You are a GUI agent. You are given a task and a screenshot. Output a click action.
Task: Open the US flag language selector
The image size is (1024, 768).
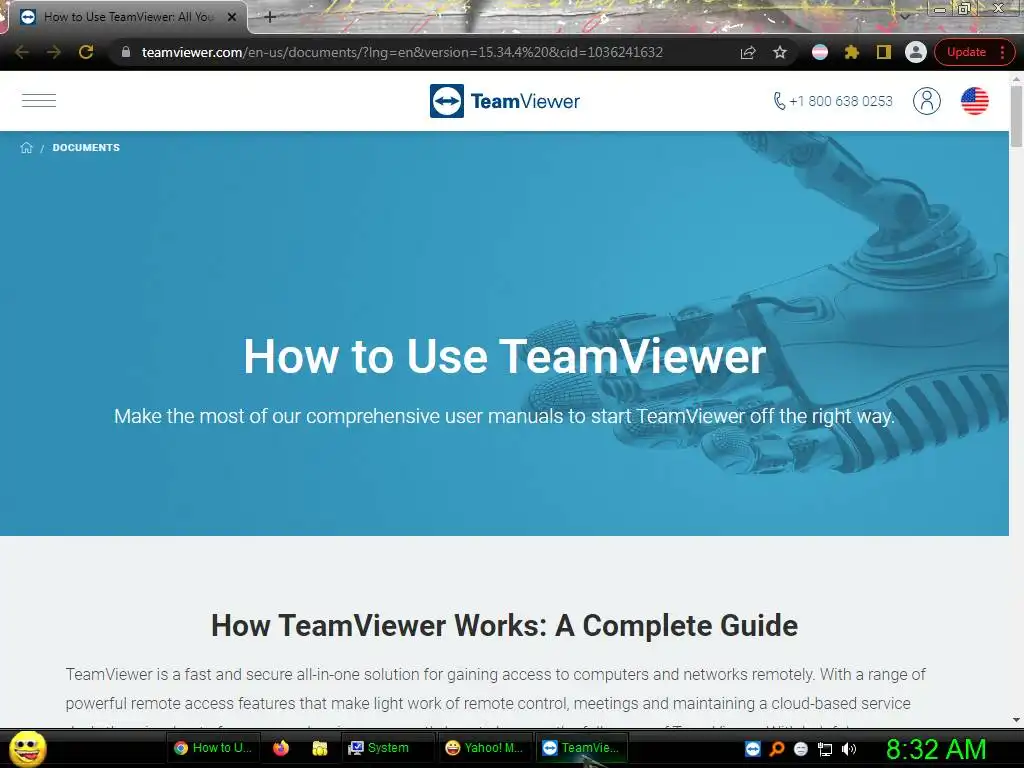[974, 101]
